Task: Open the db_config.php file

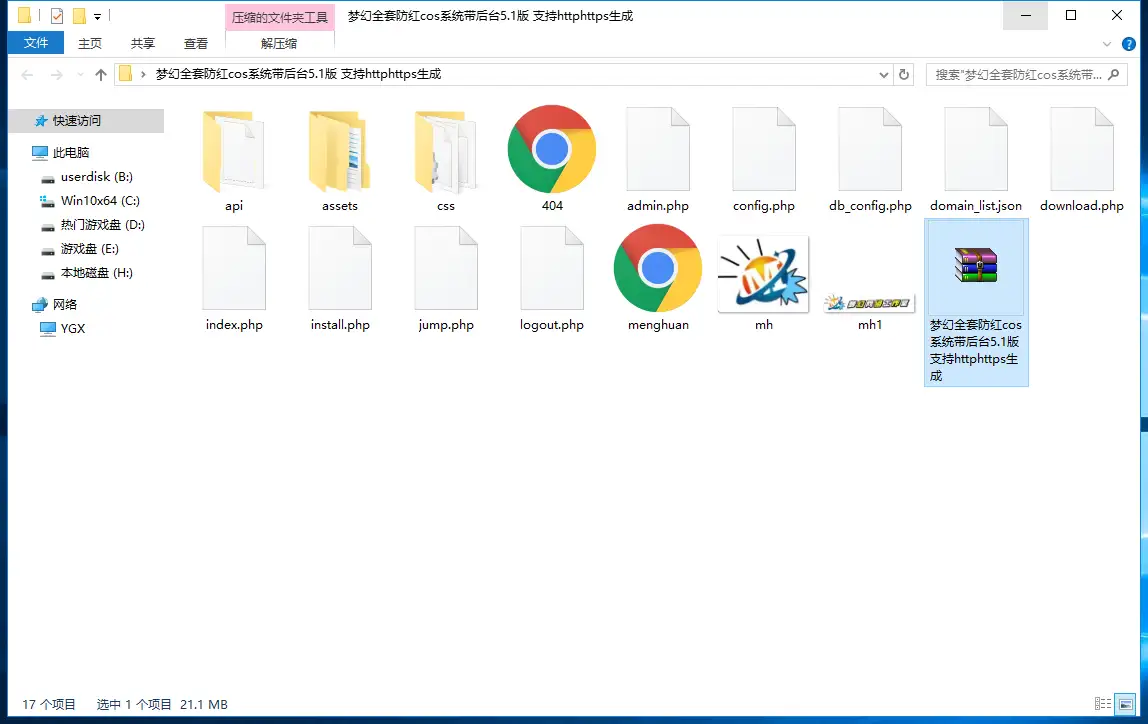Action: point(869,150)
